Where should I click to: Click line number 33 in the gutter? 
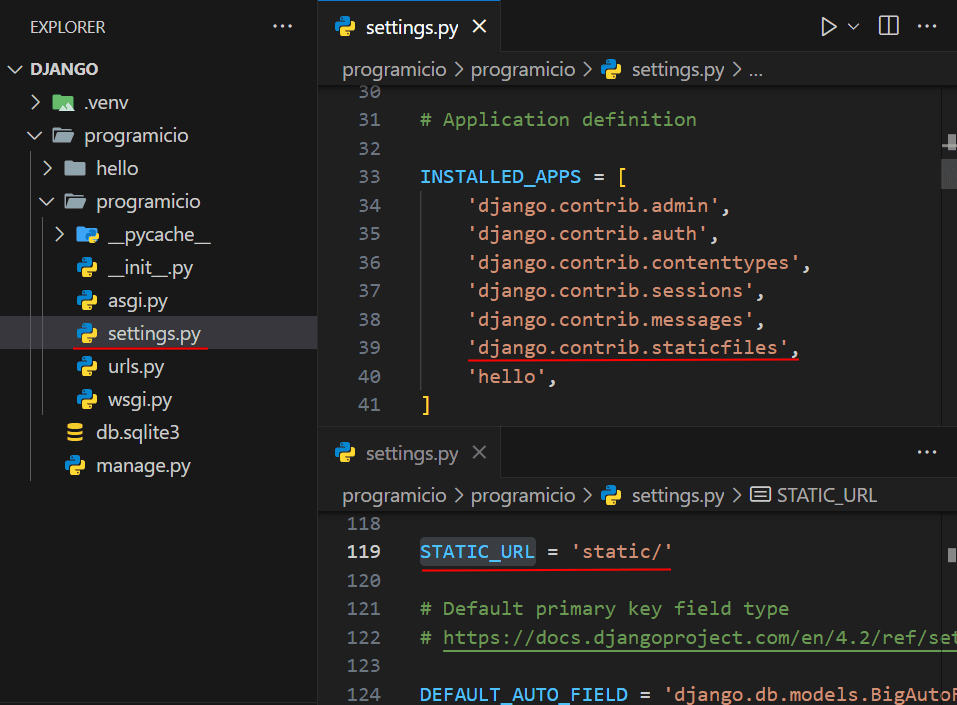tap(369, 177)
